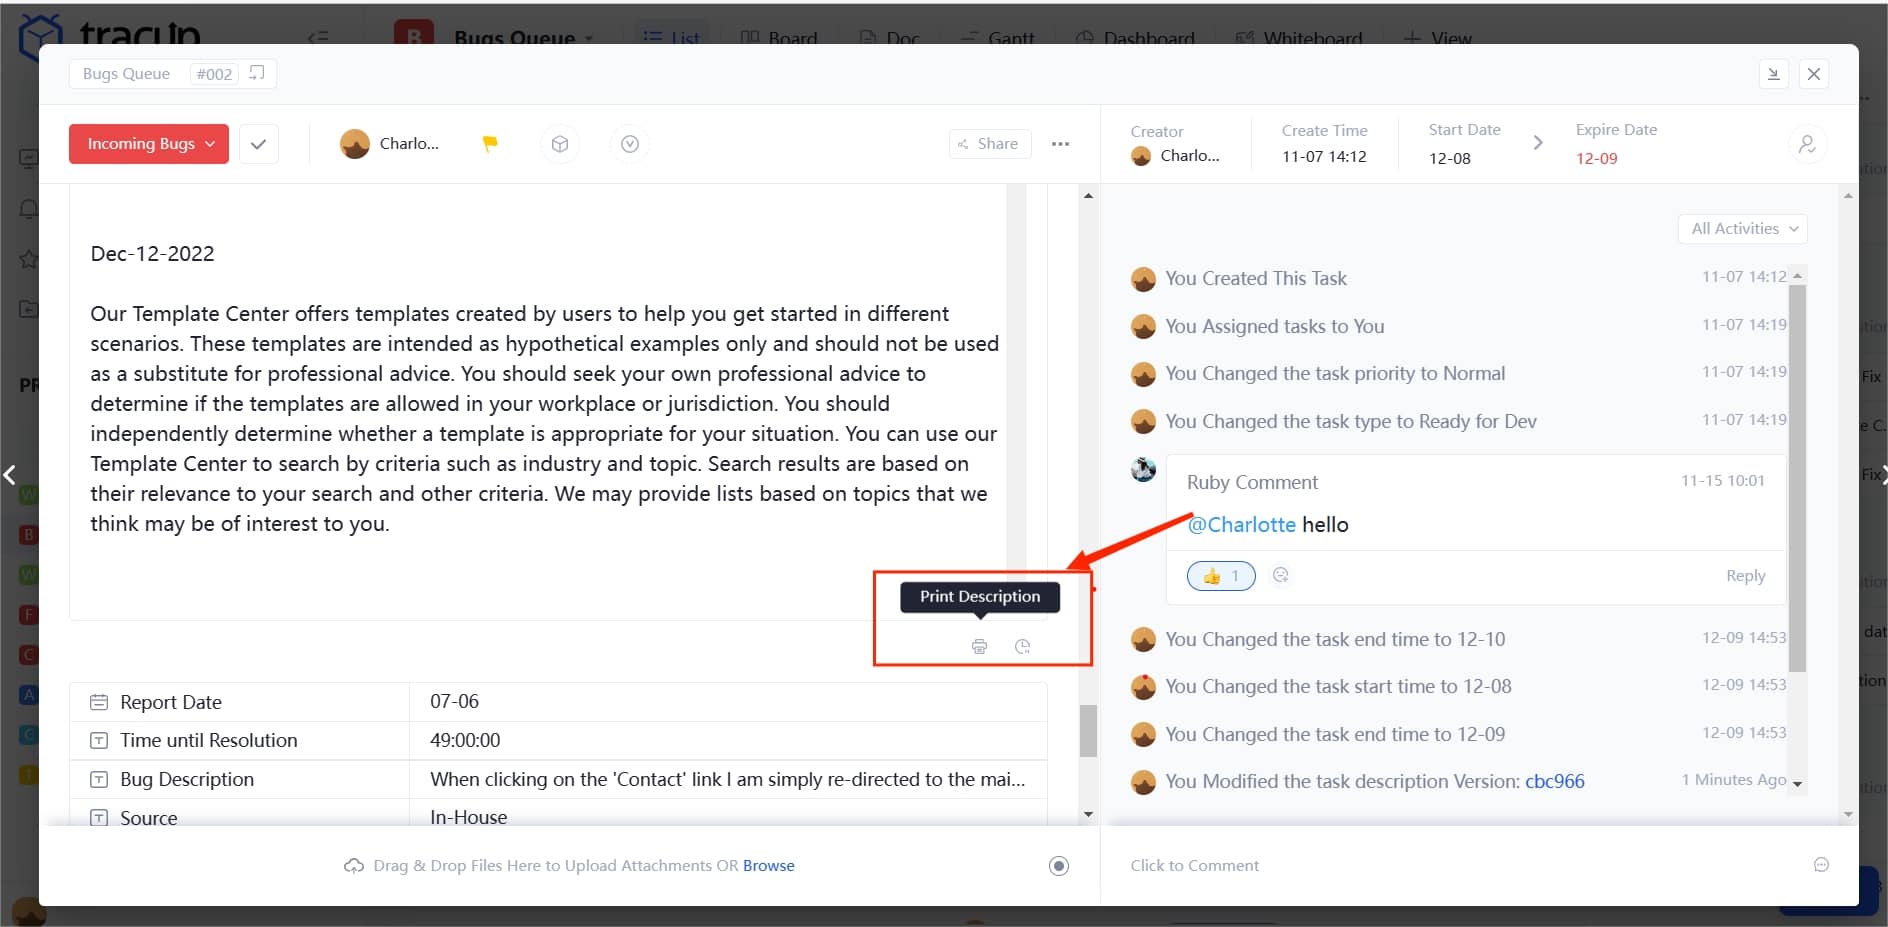Open the Incoming Bugs status dropdown
The height and width of the screenshot is (927, 1888).
tap(149, 144)
